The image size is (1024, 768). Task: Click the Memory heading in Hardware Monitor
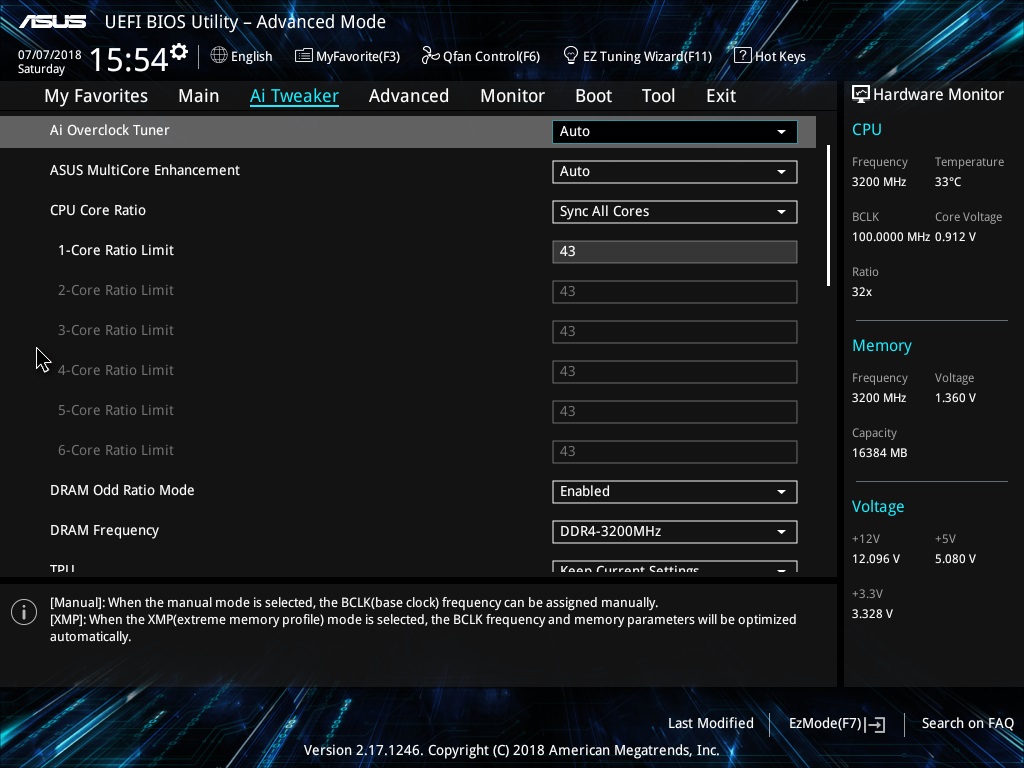882,345
